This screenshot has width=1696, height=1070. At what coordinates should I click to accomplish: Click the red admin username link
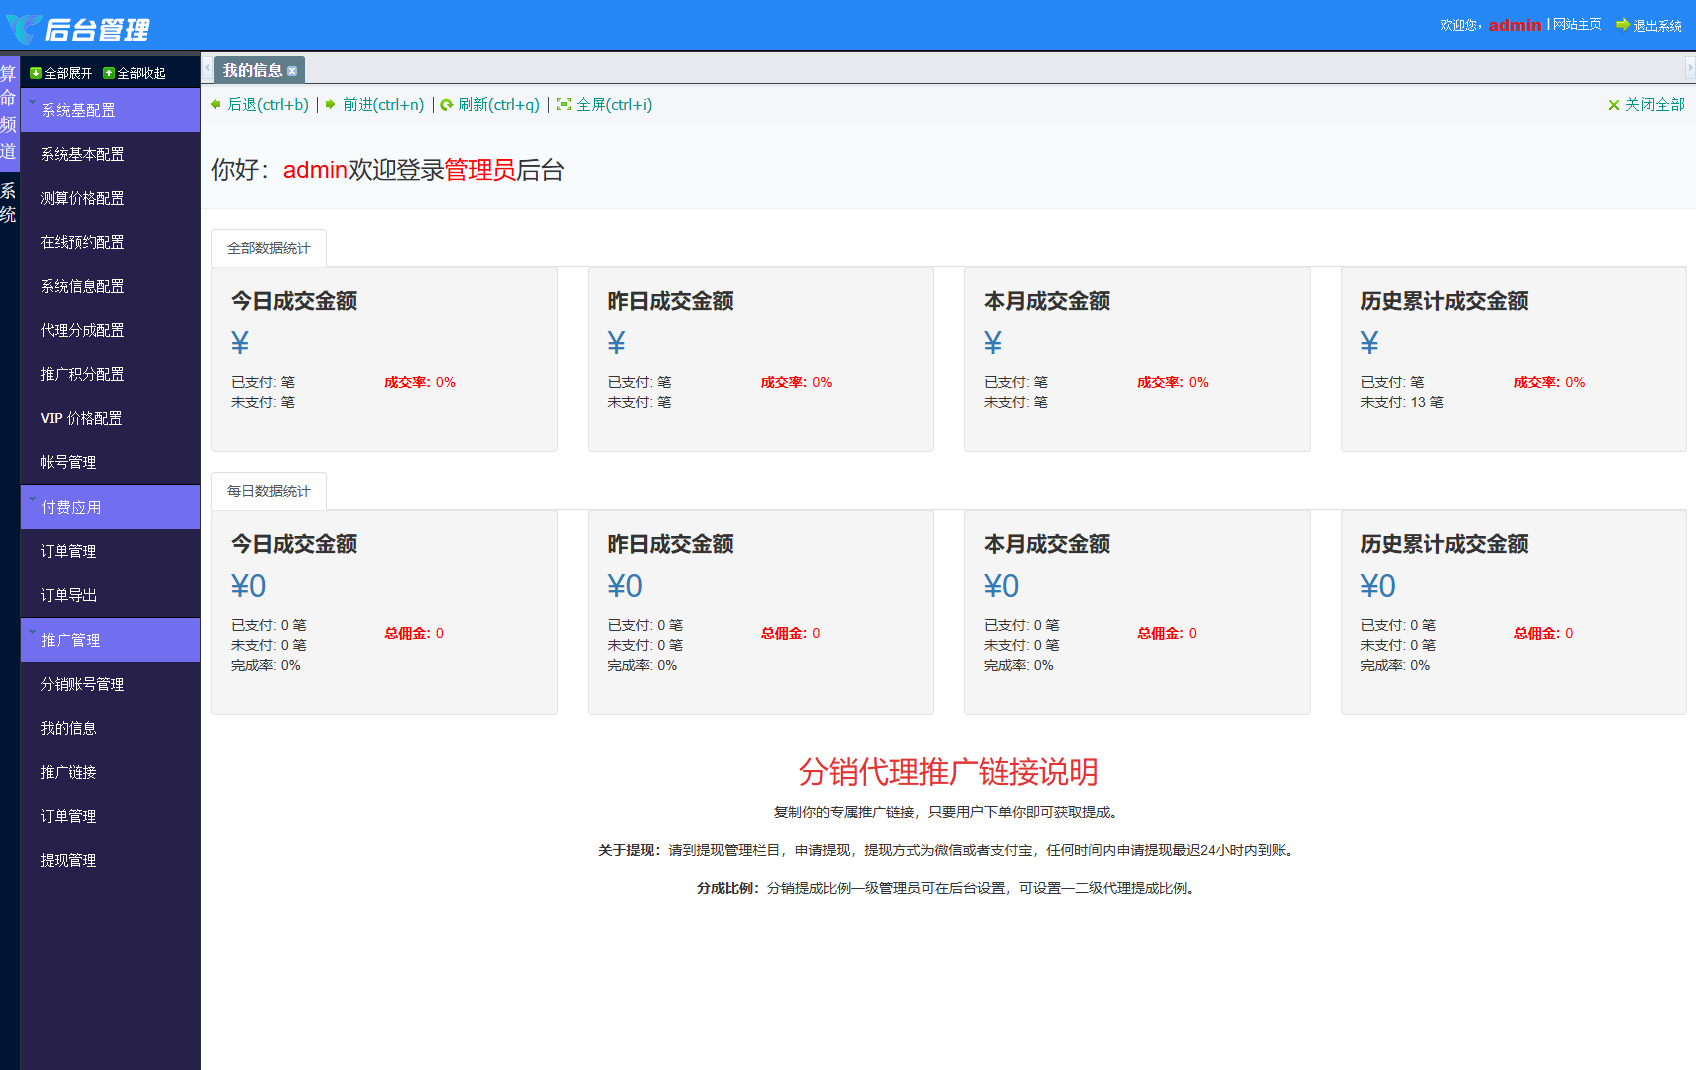tap(1515, 25)
